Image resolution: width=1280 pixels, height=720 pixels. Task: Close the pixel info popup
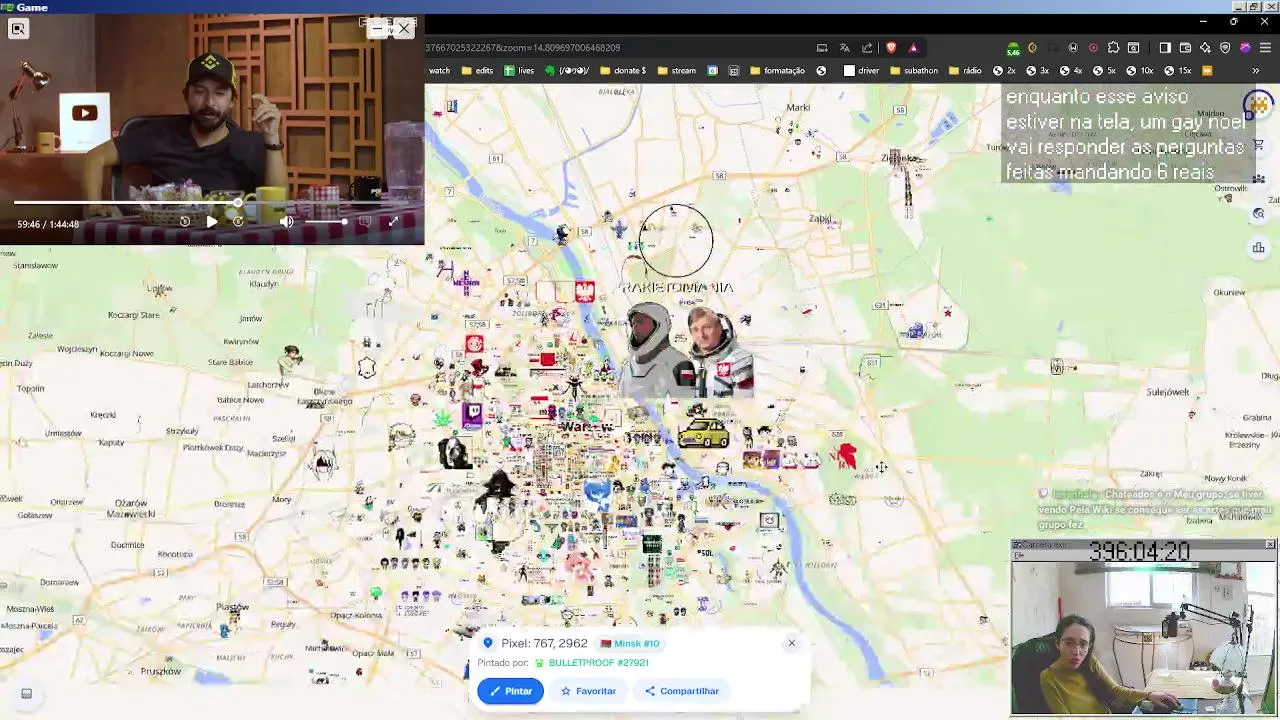(791, 643)
